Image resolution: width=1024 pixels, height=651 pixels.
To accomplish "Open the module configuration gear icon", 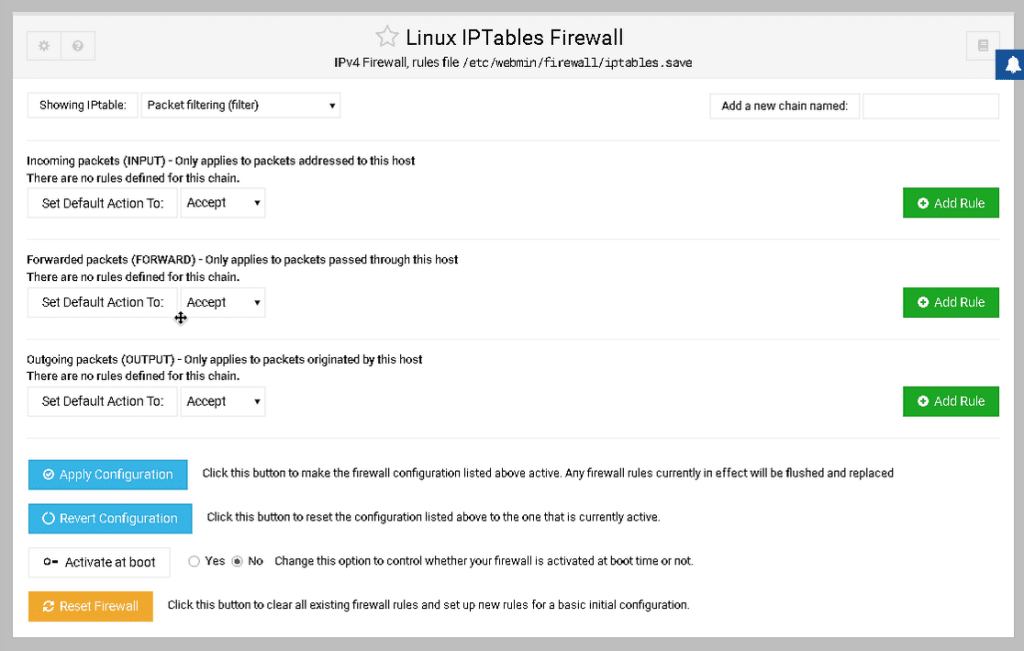I will (x=43, y=44).
